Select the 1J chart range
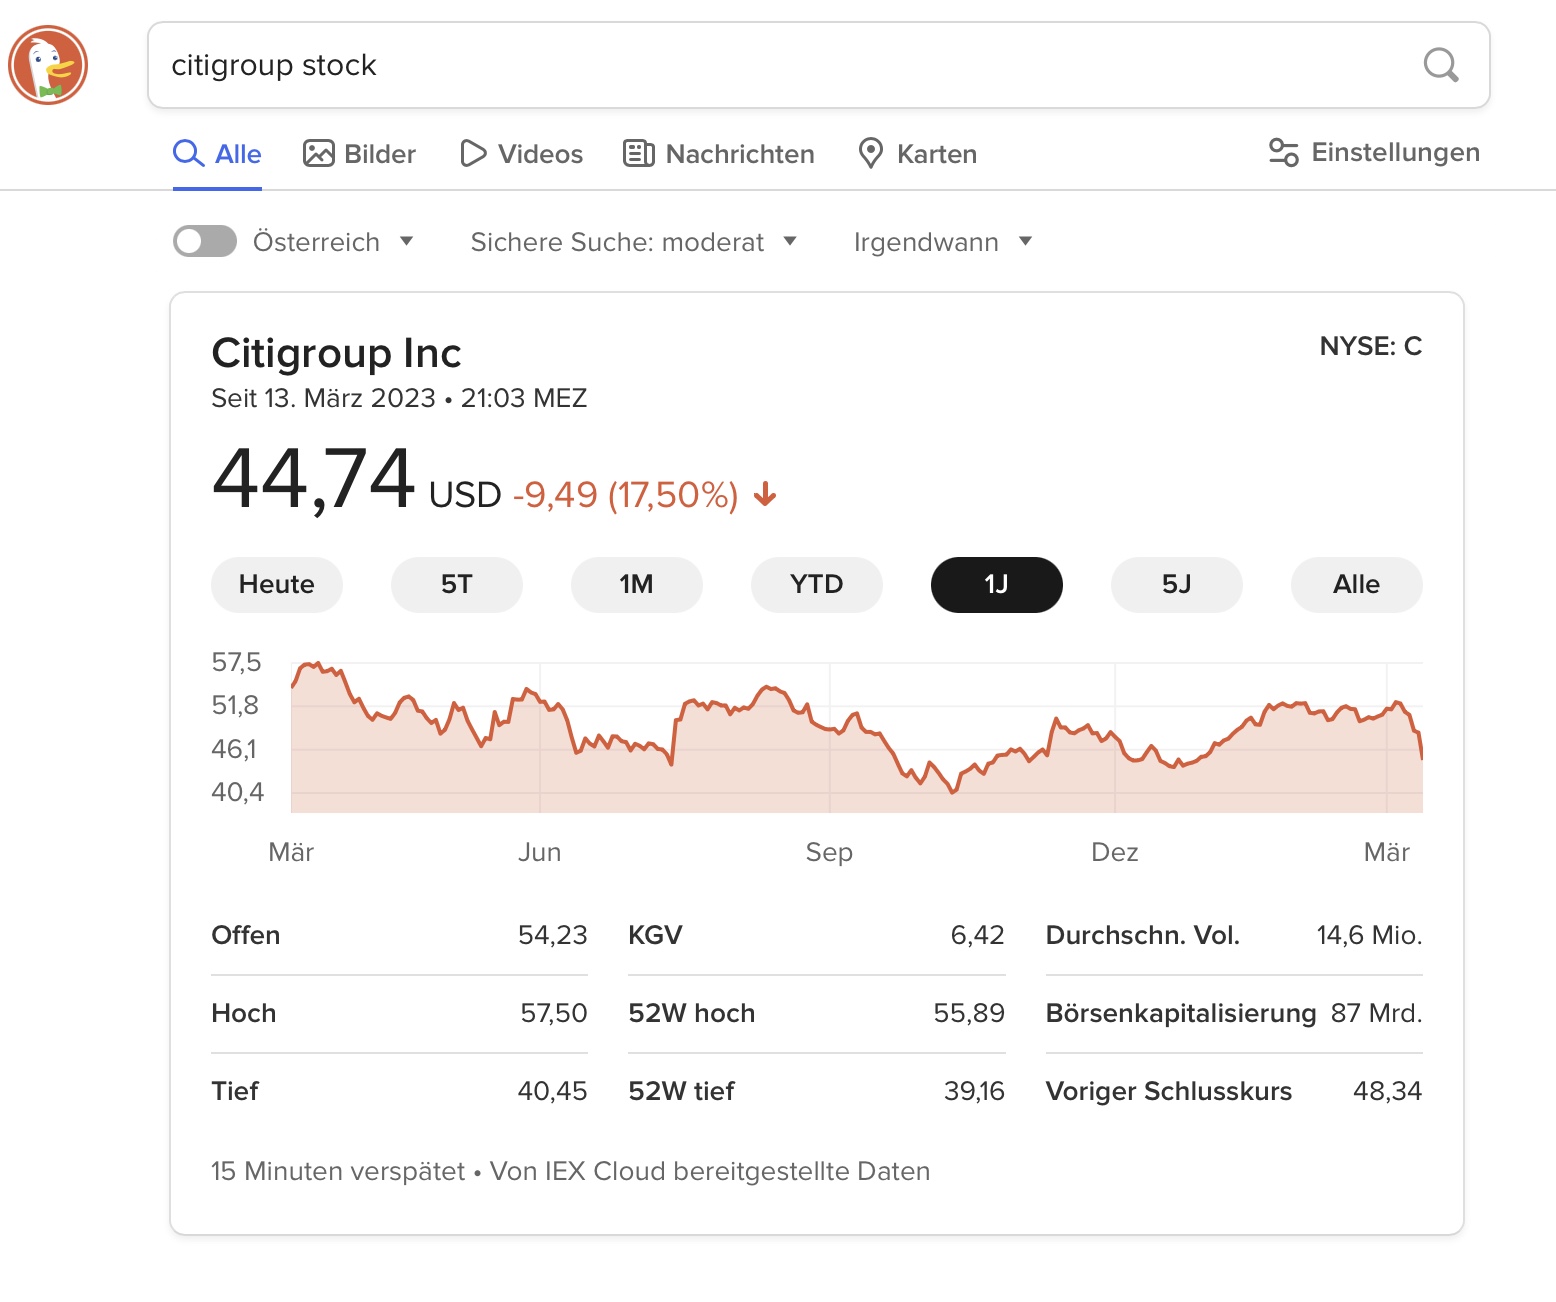 997,585
